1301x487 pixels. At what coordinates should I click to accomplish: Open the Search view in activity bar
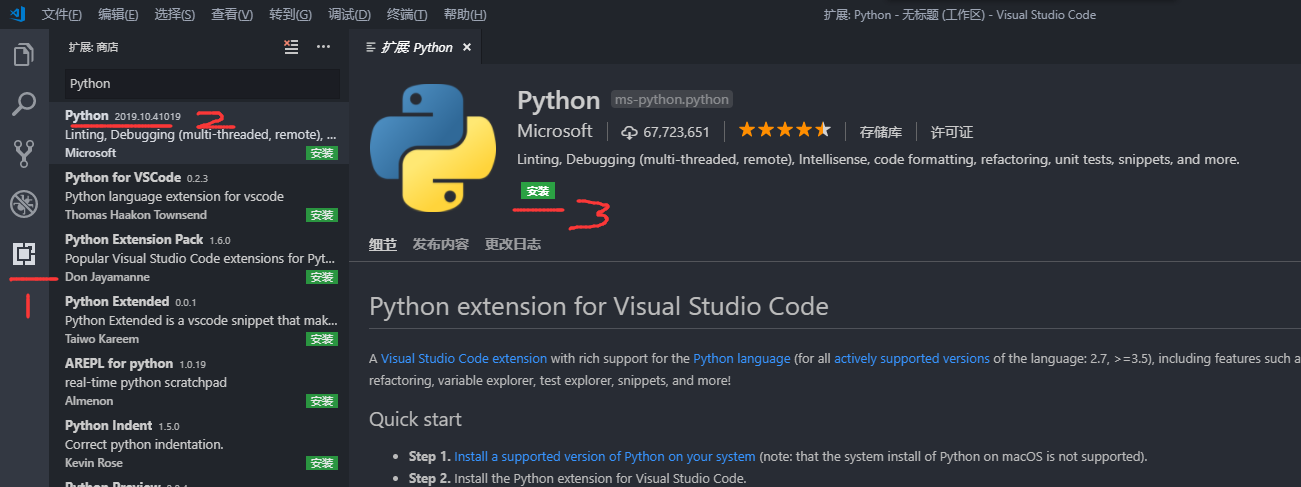23,104
